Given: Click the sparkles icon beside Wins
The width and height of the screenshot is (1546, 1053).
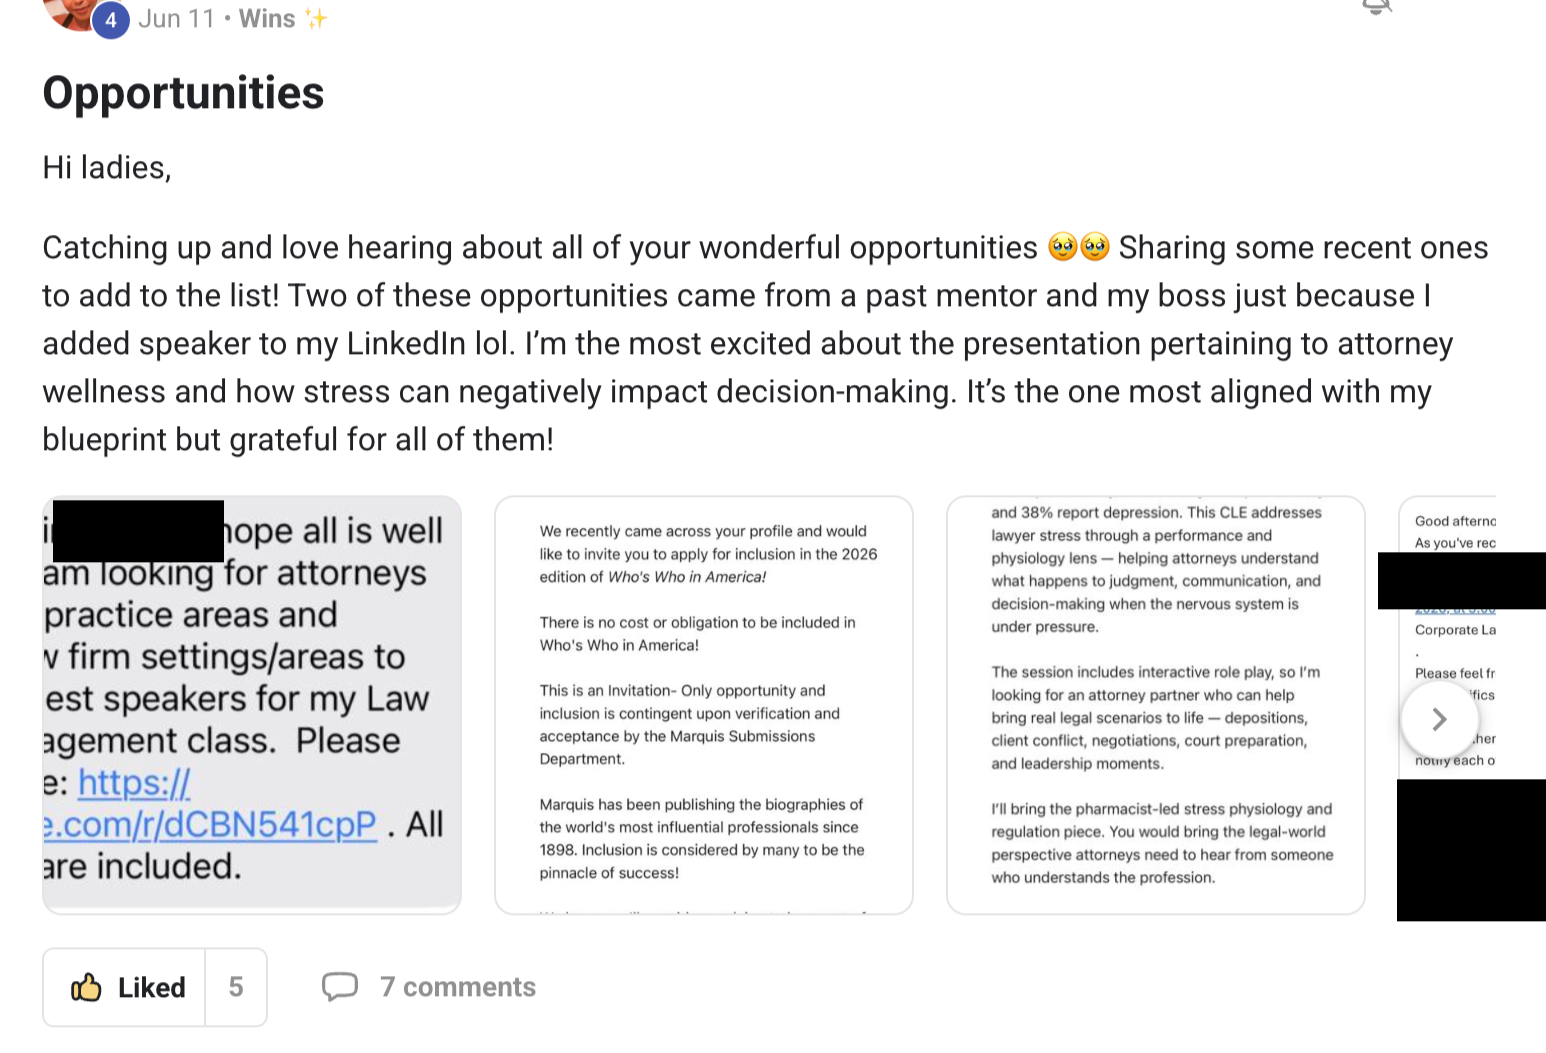Looking at the screenshot, I should tap(316, 18).
